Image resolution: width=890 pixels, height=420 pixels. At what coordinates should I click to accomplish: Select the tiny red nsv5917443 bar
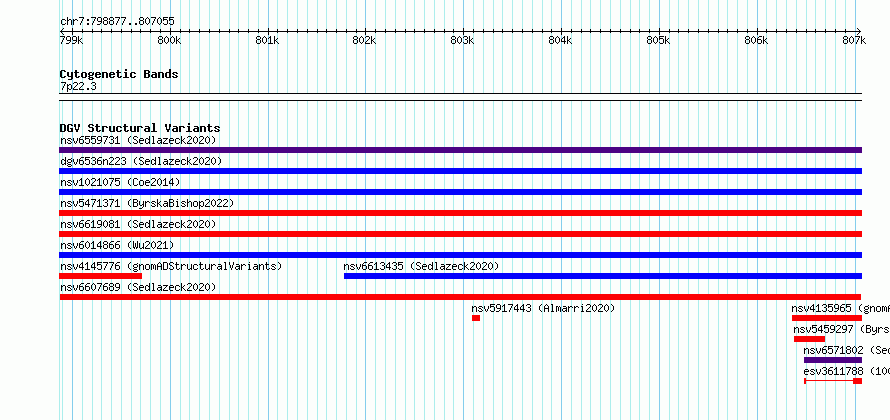(476, 318)
